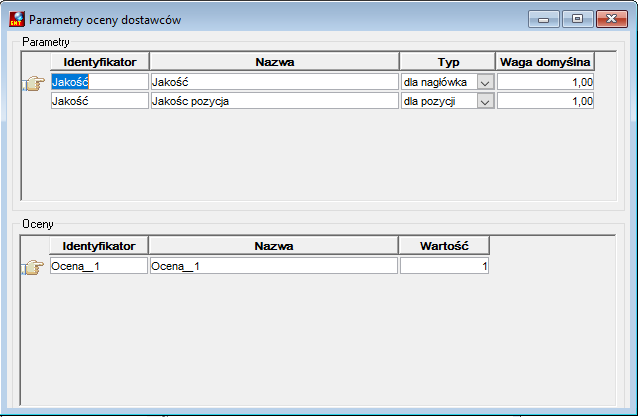Minimize the Parametry oceny dostawców window
This screenshot has height=417, width=639.
pos(544,19)
